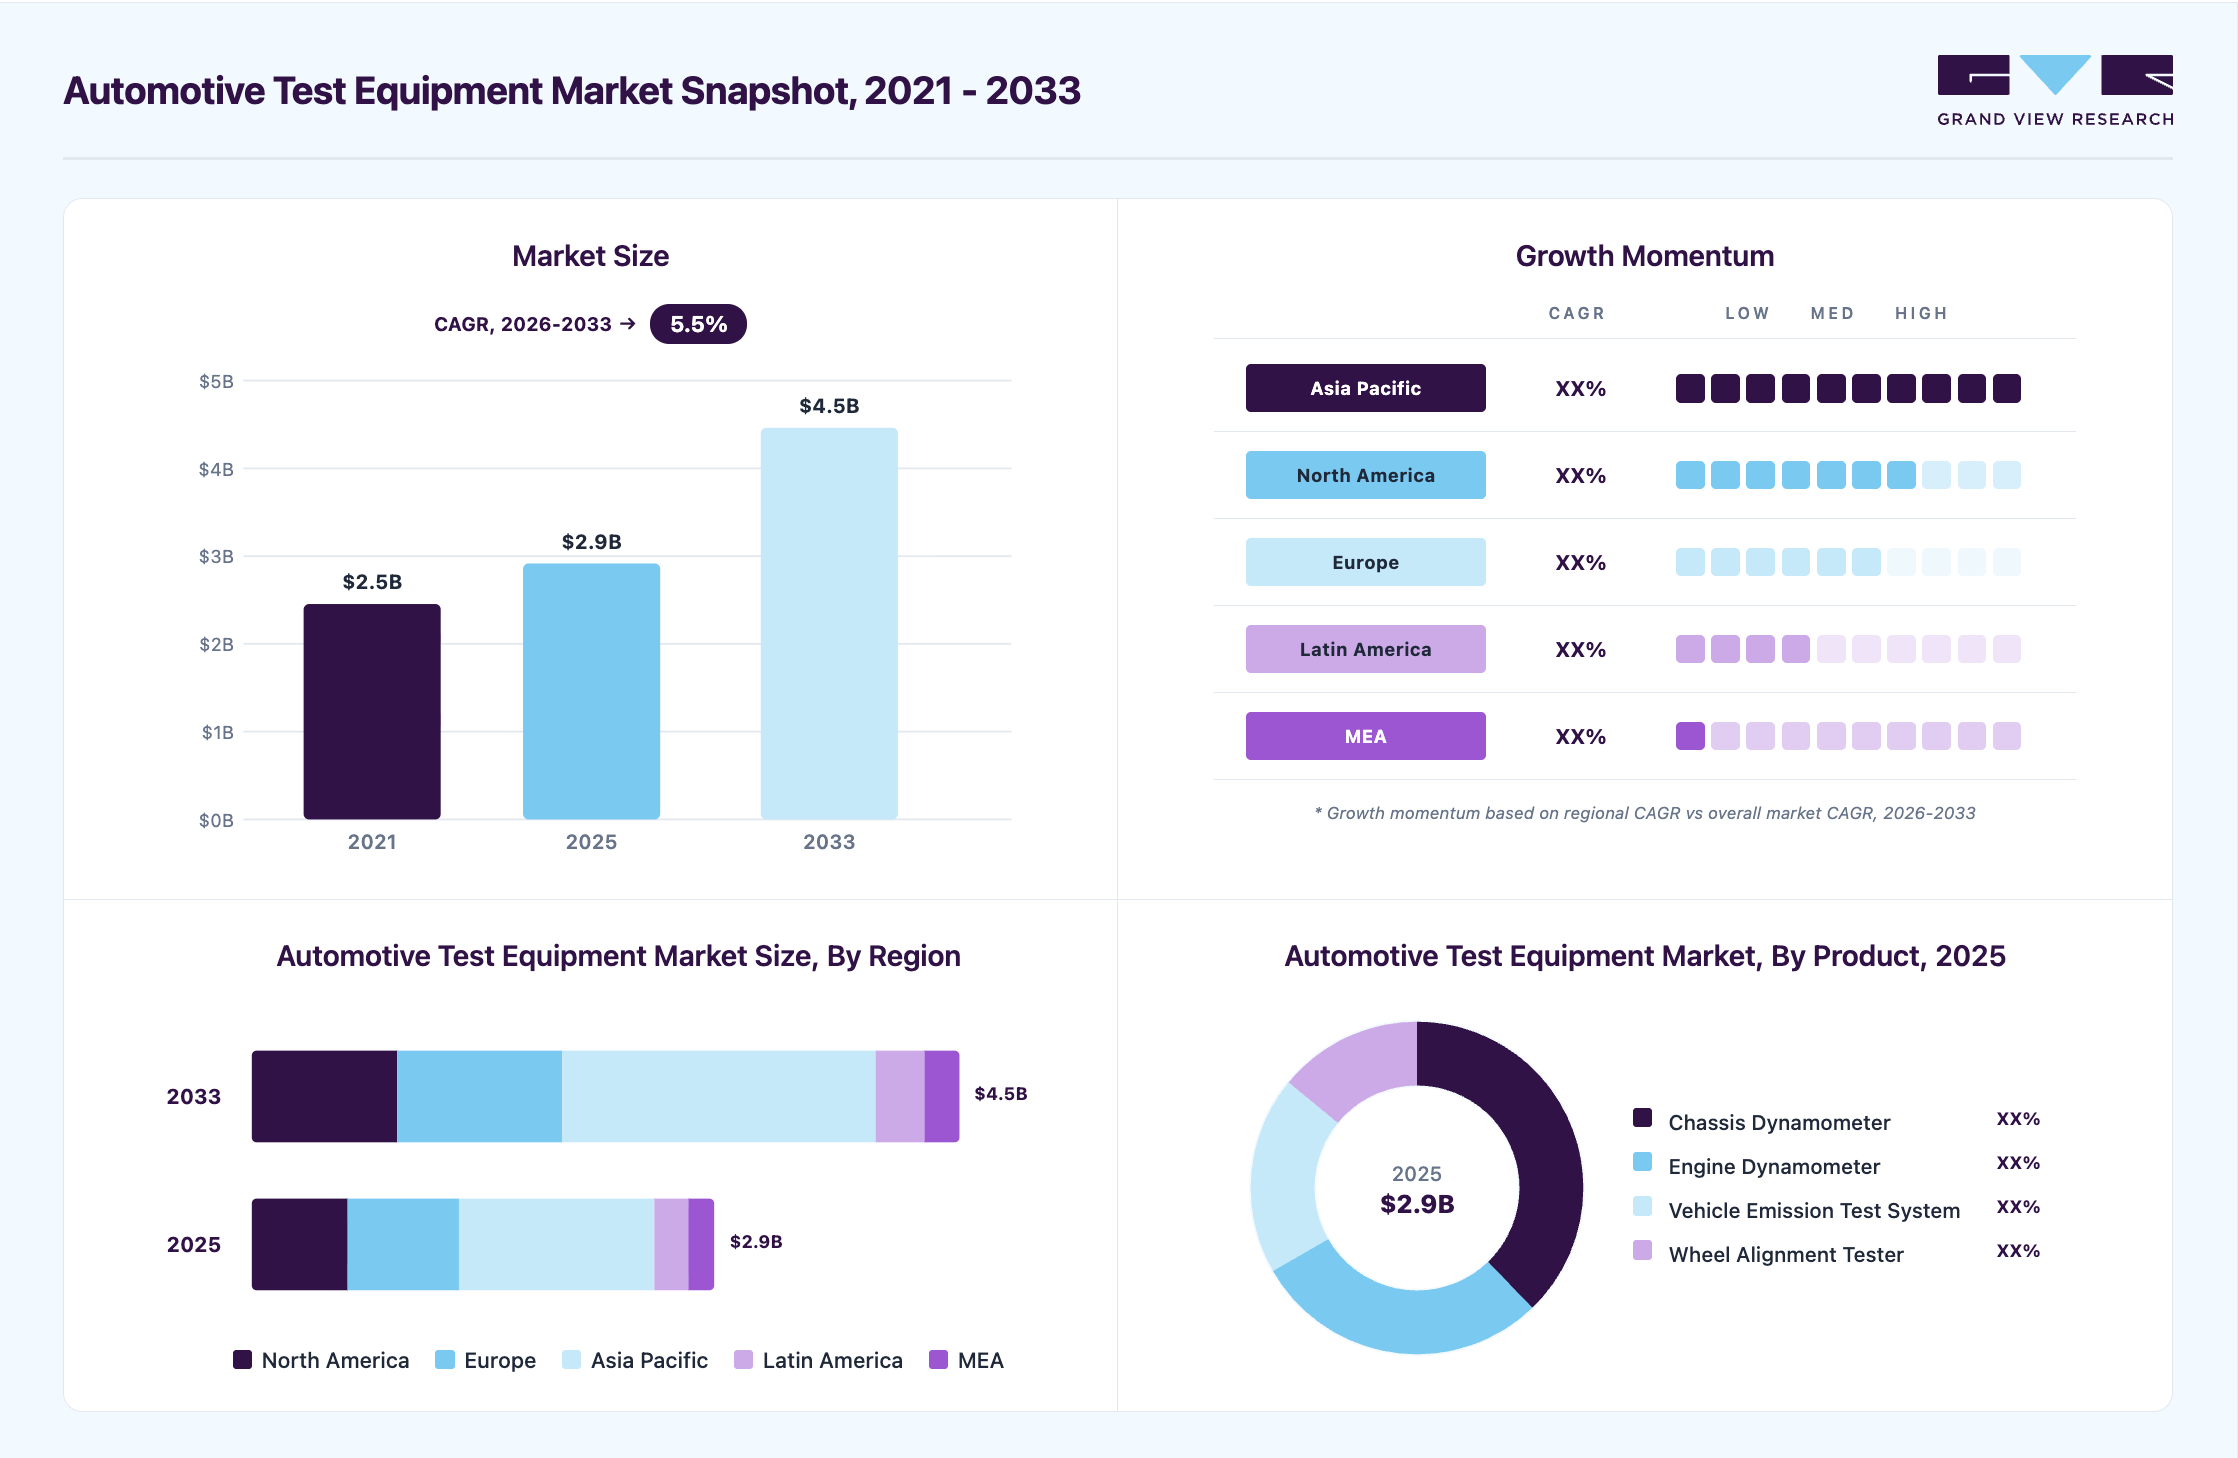This screenshot has height=1458, width=2238.
Task: Click the Asia Pacific segment of 2025 bar
Action: point(556,1244)
